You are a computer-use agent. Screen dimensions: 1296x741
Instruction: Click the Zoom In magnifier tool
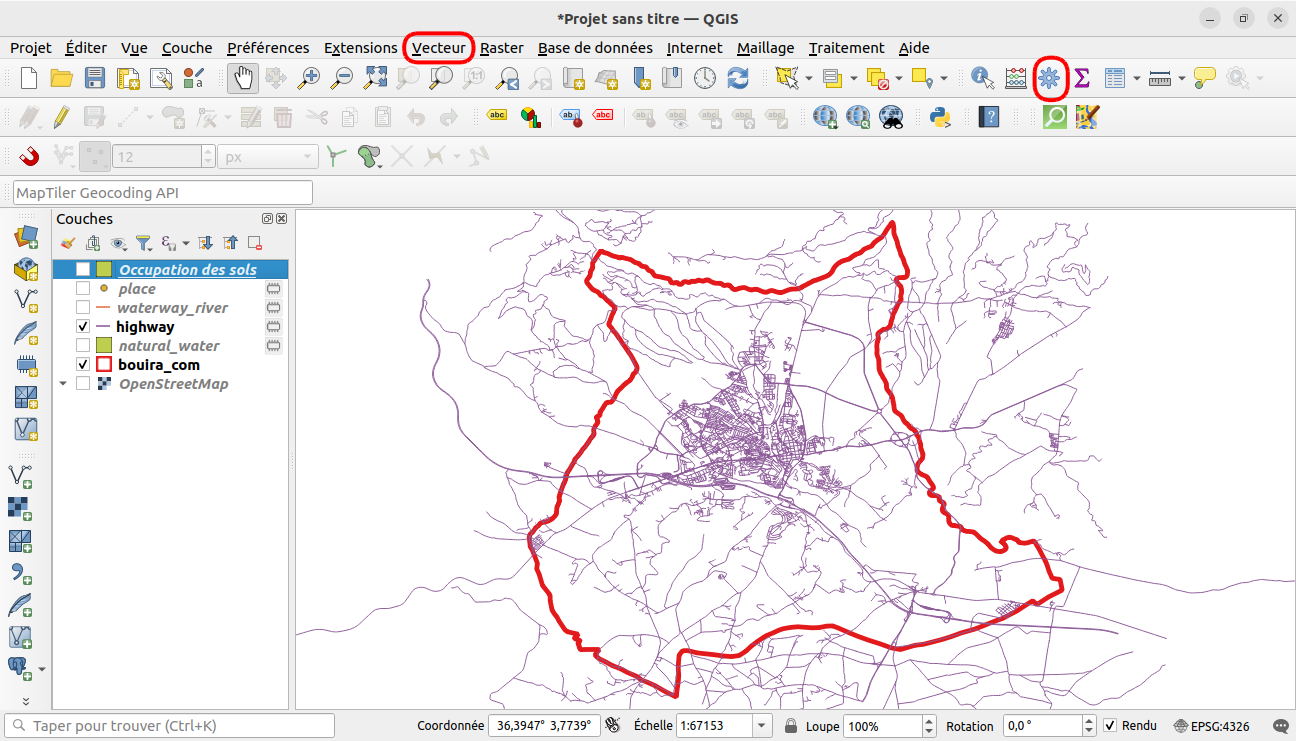pos(309,78)
